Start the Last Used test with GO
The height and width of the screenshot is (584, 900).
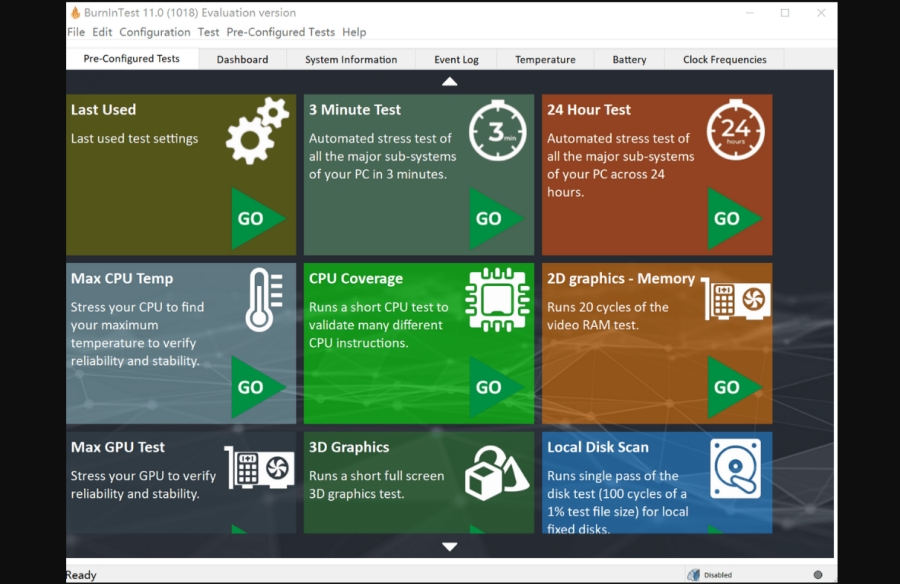(x=258, y=218)
